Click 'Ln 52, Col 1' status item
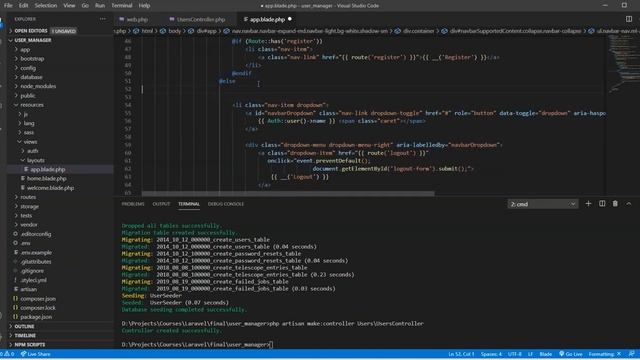The width and height of the screenshot is (640, 360). 461,354
